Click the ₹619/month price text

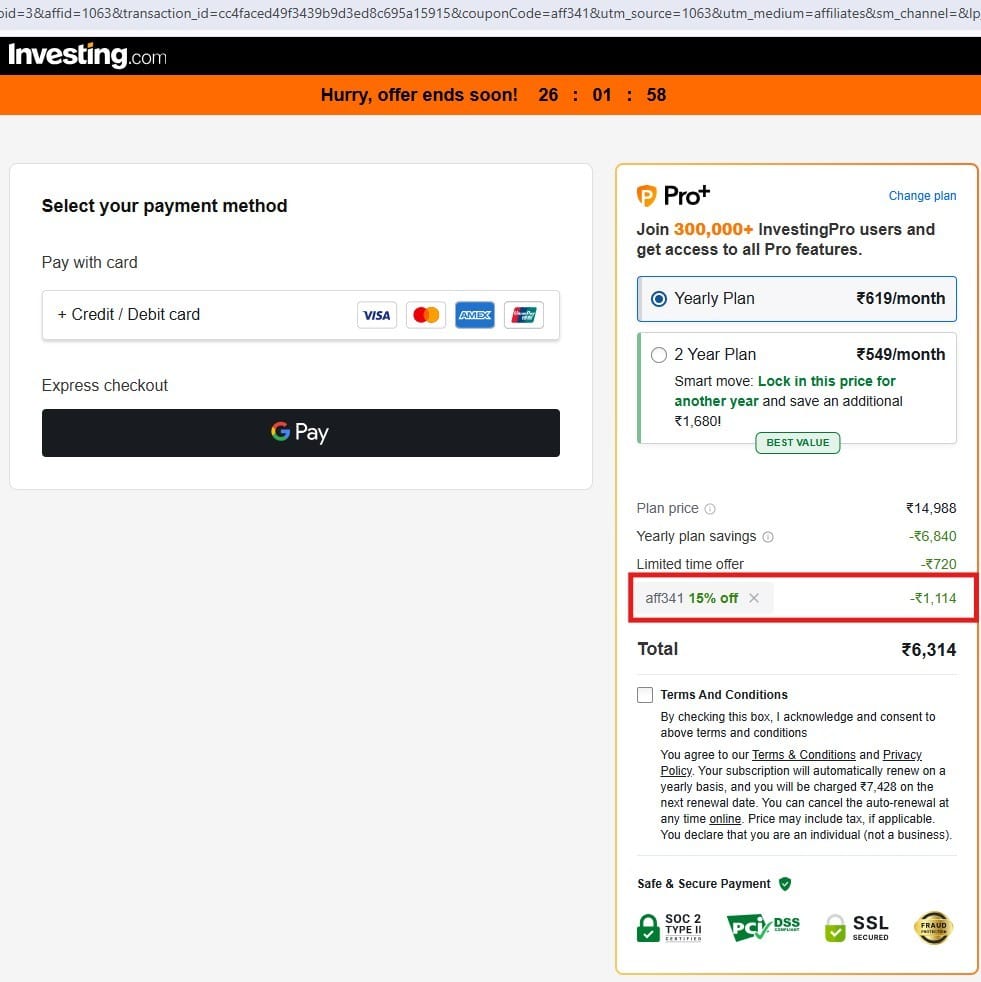coord(901,299)
